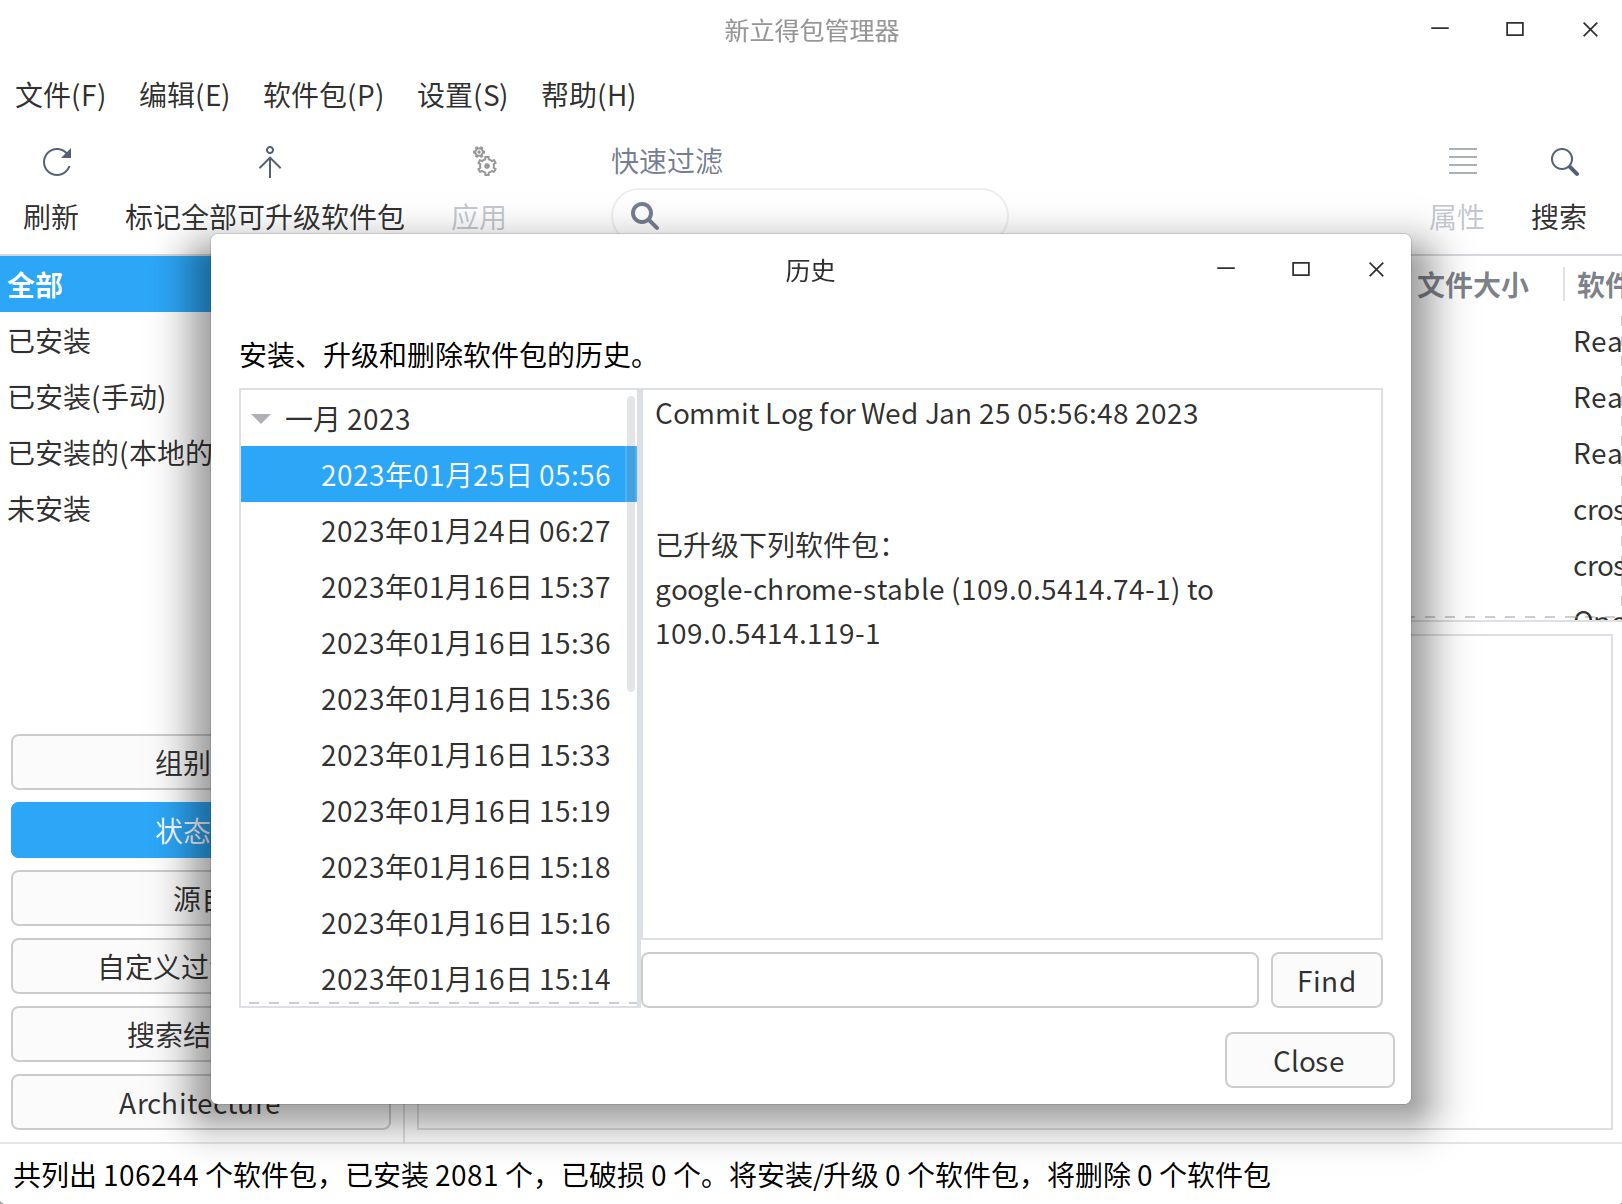Click the hamburger lines icon near 属性
This screenshot has height=1204, width=1622.
click(1462, 160)
